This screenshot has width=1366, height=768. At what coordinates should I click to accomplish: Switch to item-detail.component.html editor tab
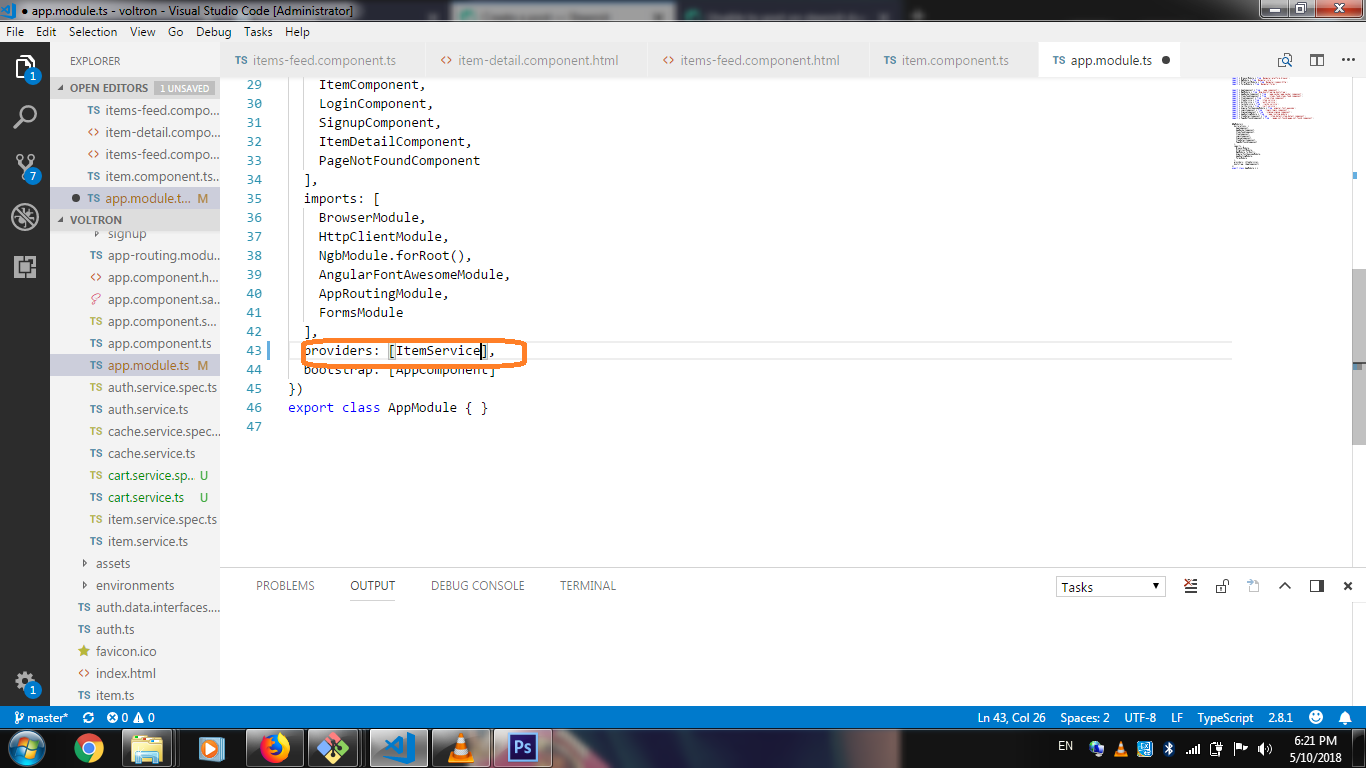tap(537, 60)
